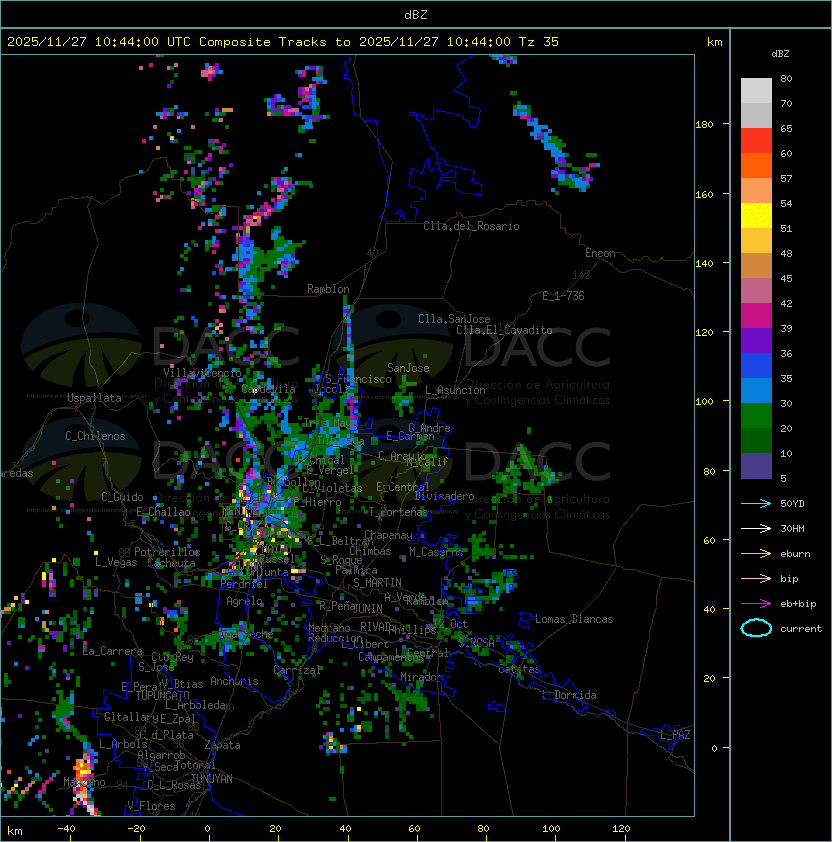This screenshot has height=842, width=832.
Task: Click the L_PAZ place label
Action: pyautogui.click(x=675, y=735)
